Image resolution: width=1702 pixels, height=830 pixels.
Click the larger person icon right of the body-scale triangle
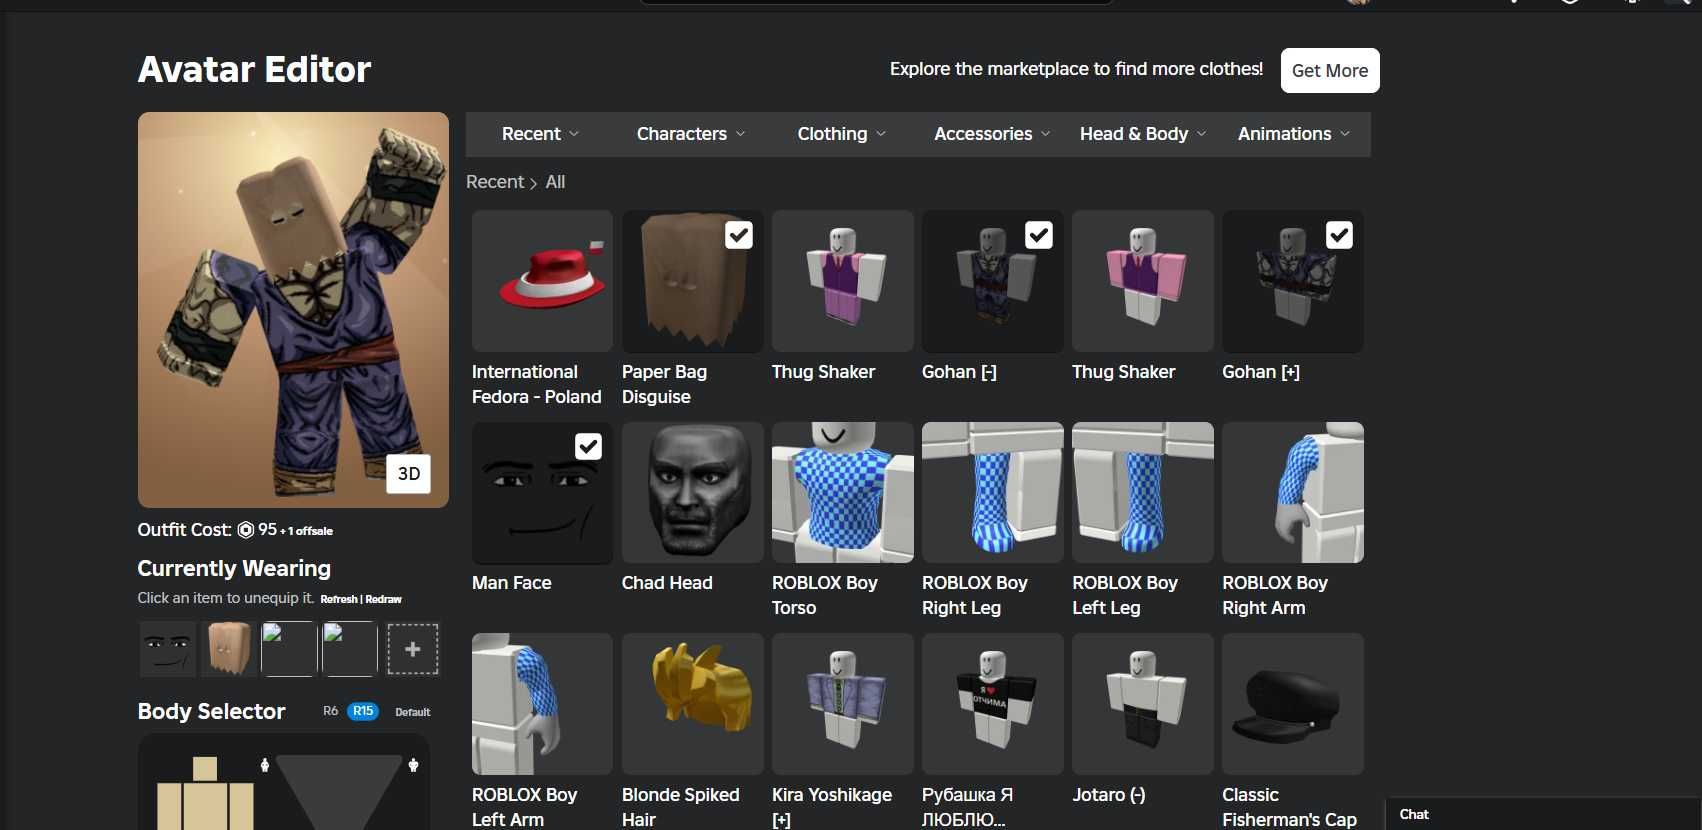click(413, 765)
